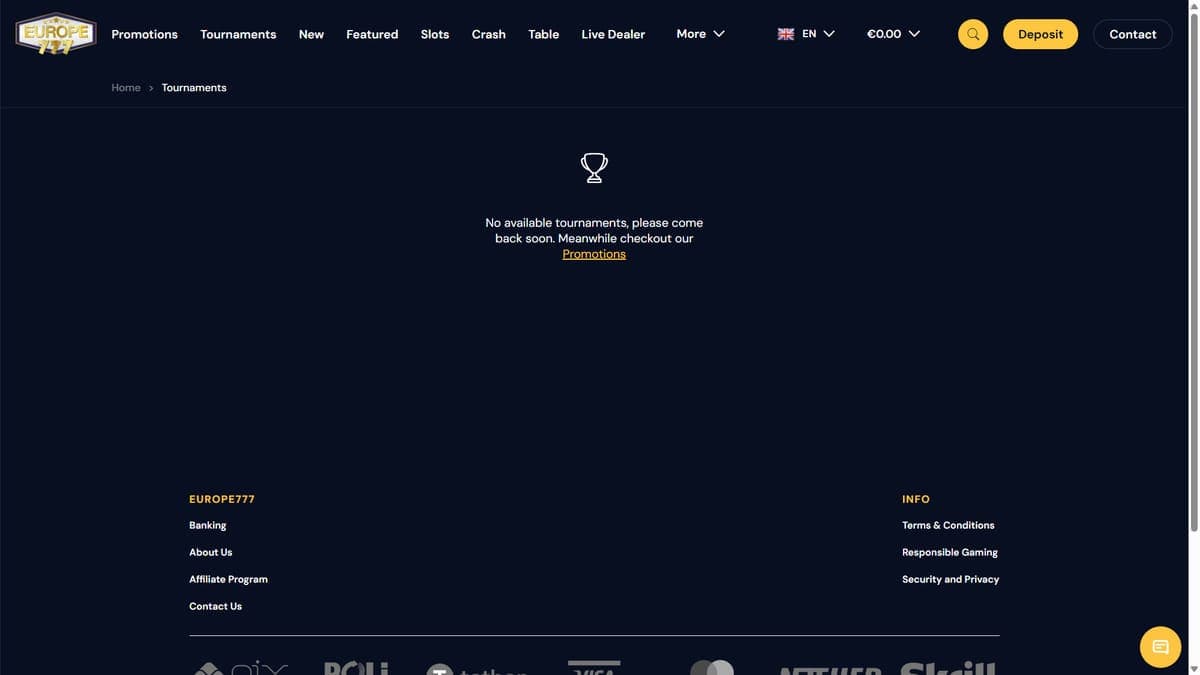
Task: Click the Skrill payment logo
Action: (x=948, y=667)
